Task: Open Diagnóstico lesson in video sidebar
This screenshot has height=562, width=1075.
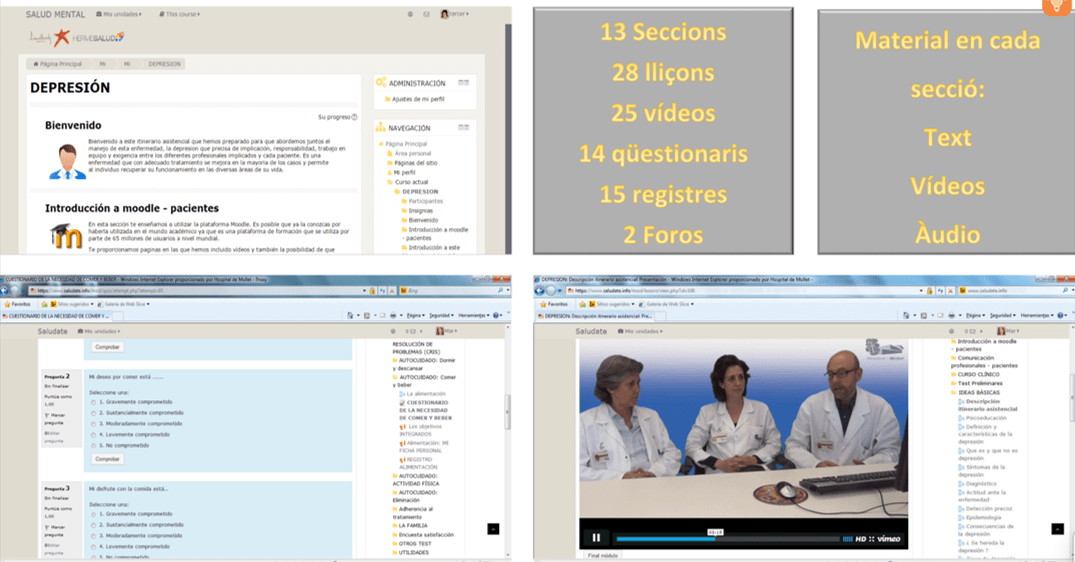Action: 982,484
